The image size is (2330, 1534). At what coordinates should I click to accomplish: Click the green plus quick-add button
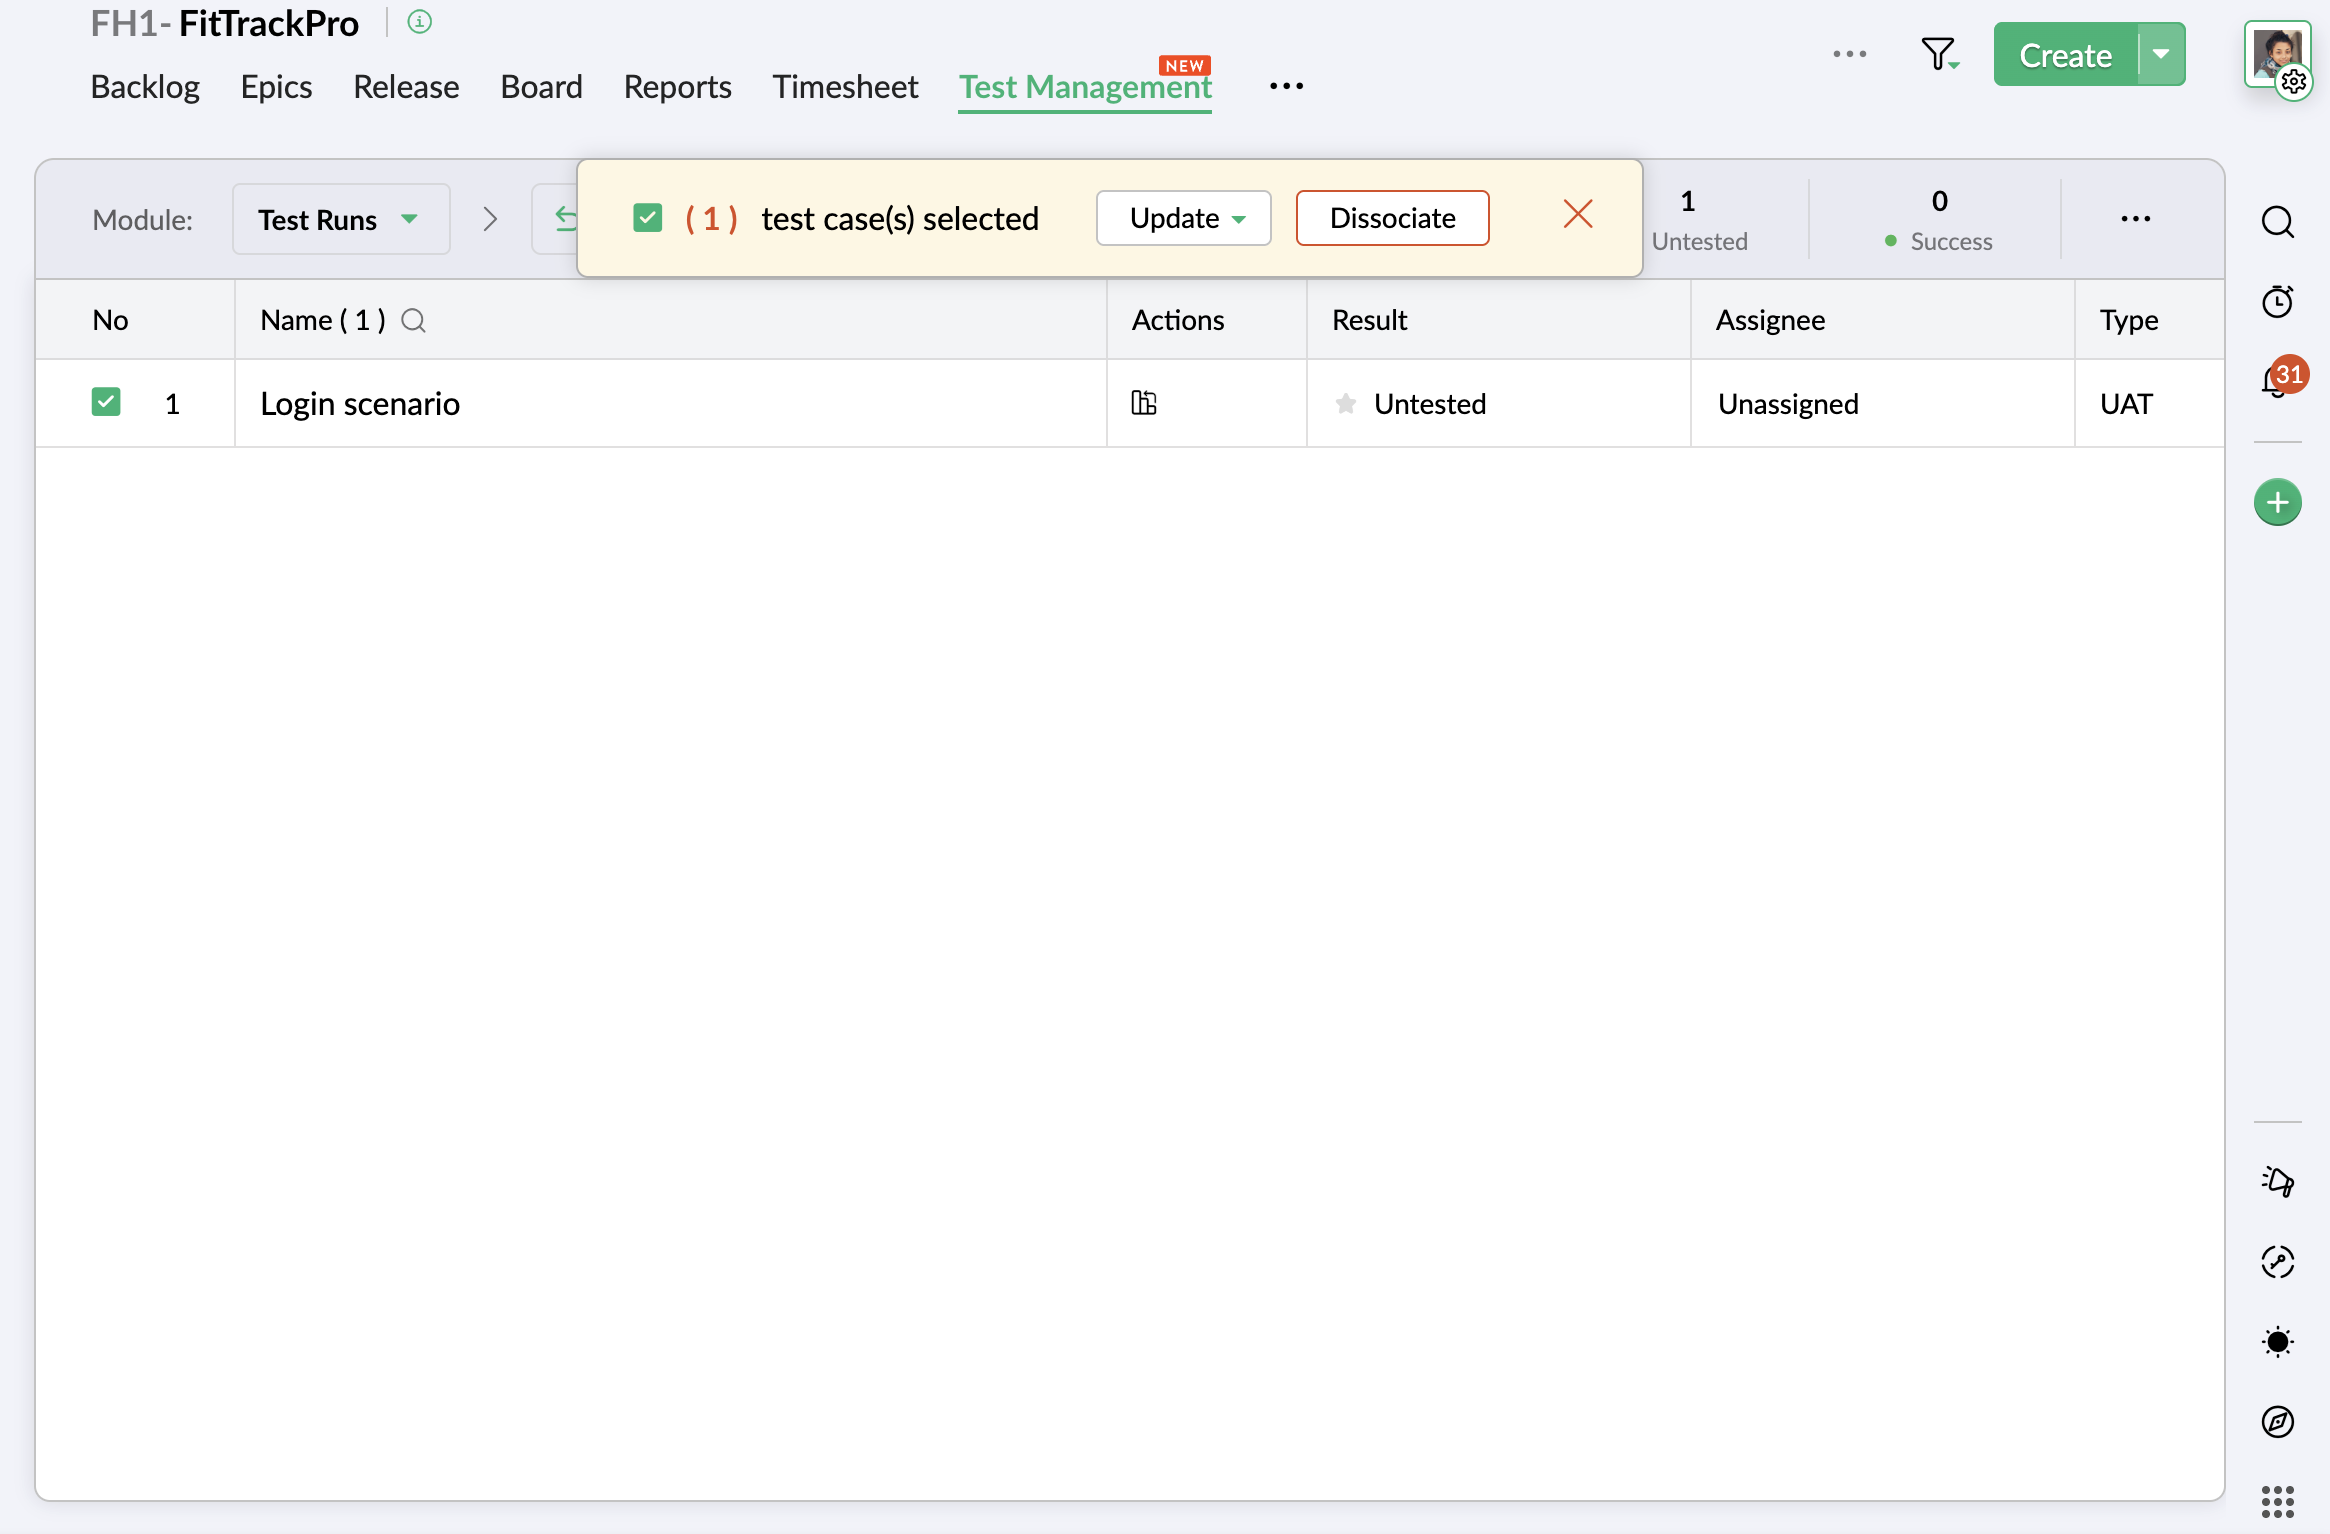pos(2277,502)
